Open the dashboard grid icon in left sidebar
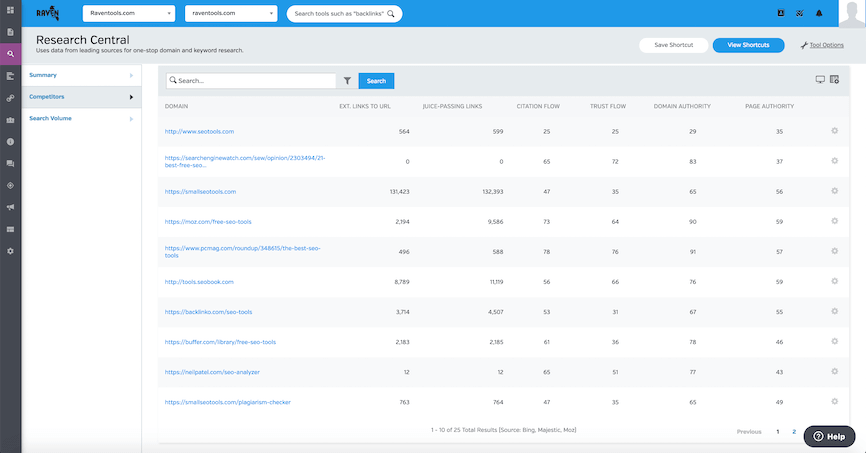The image size is (866, 453). point(10,10)
